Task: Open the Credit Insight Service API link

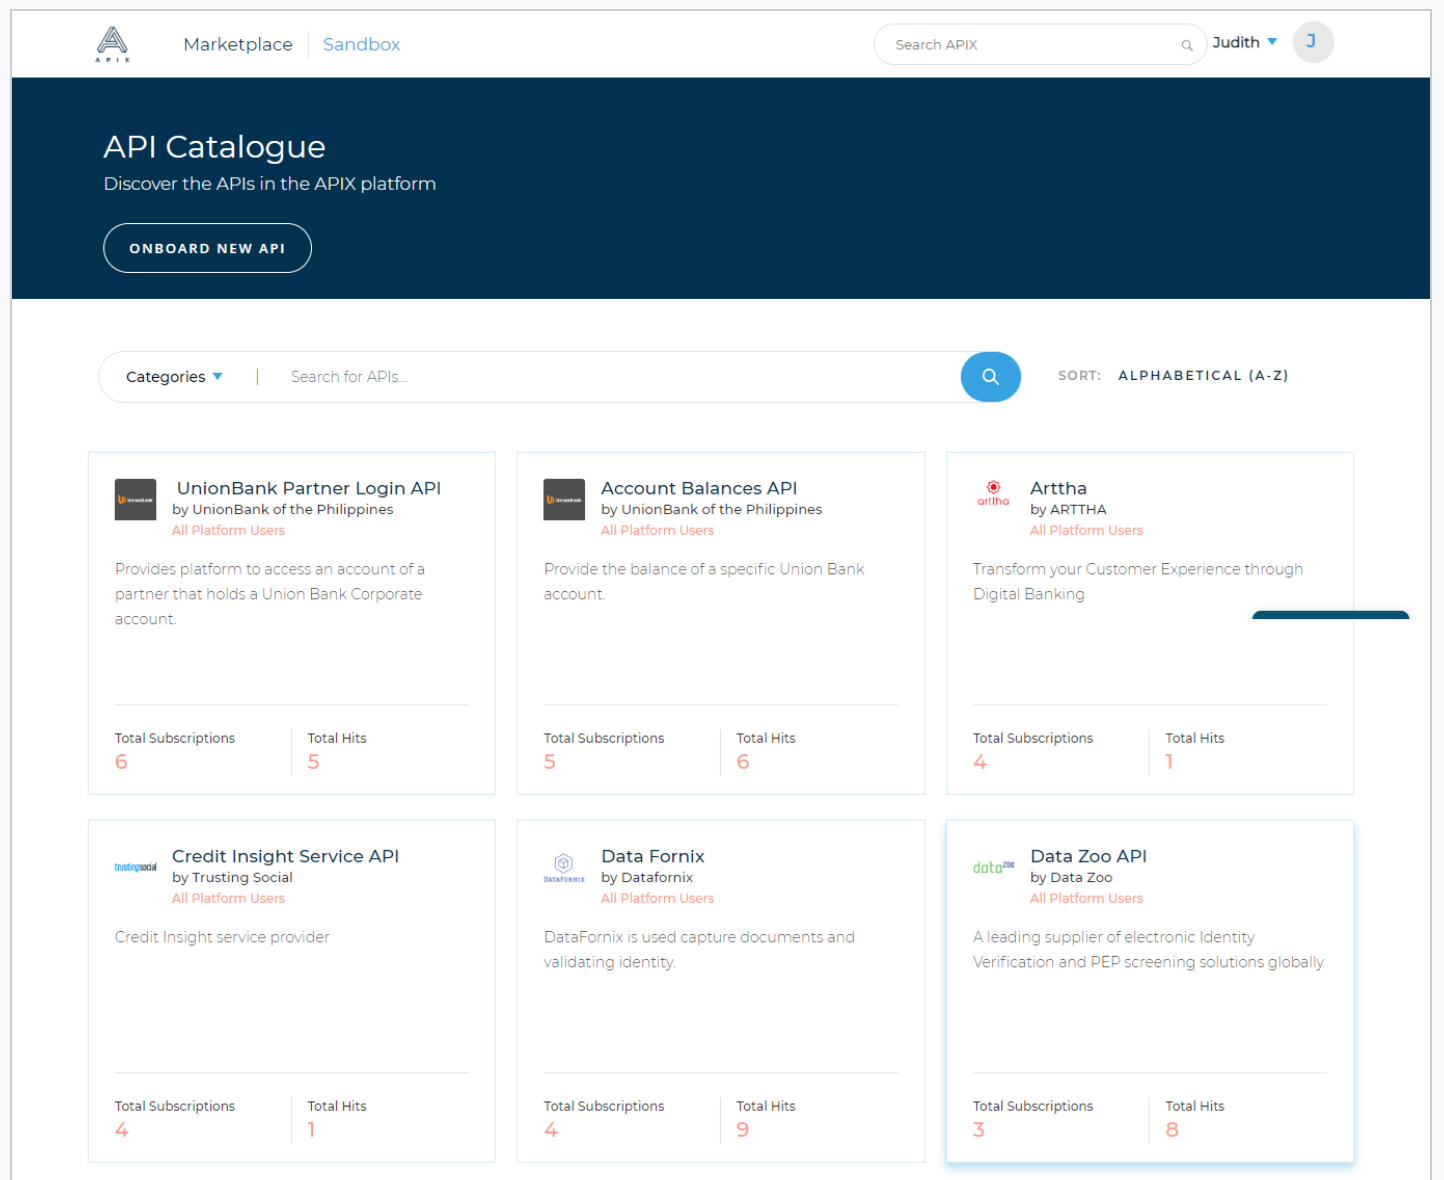Action: [x=285, y=856]
